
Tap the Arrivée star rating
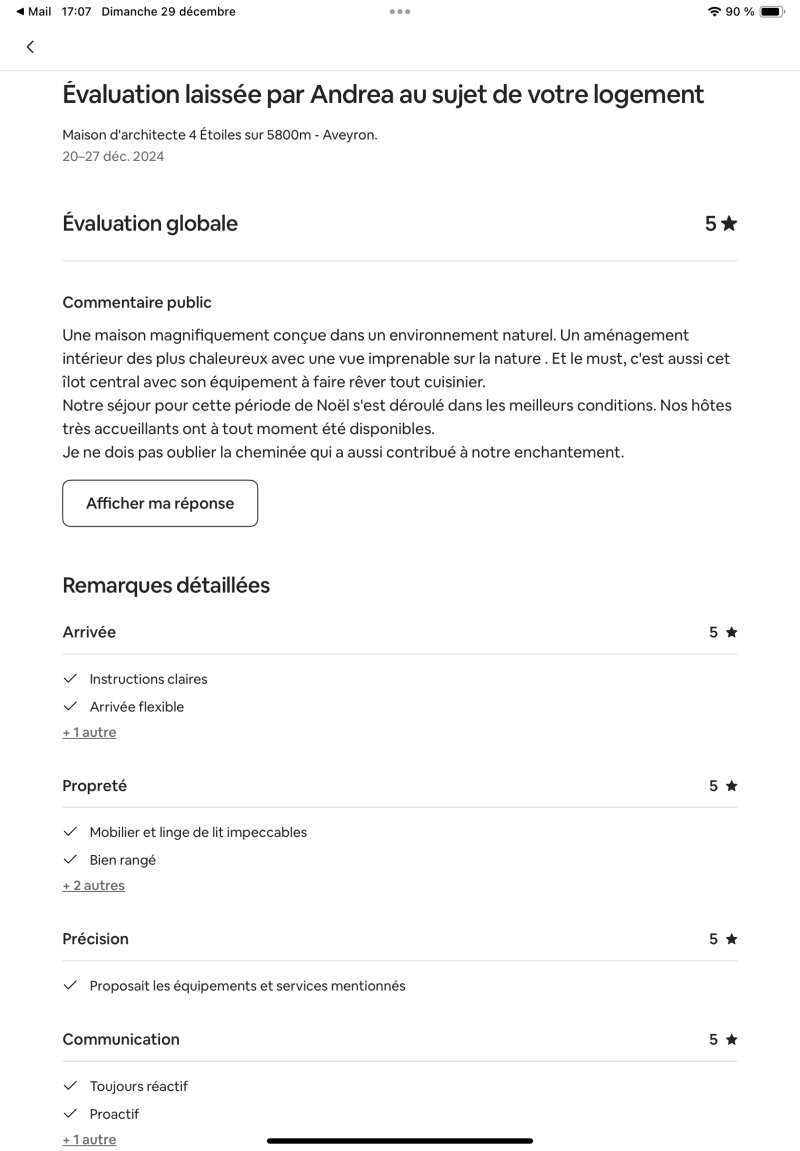pos(723,632)
